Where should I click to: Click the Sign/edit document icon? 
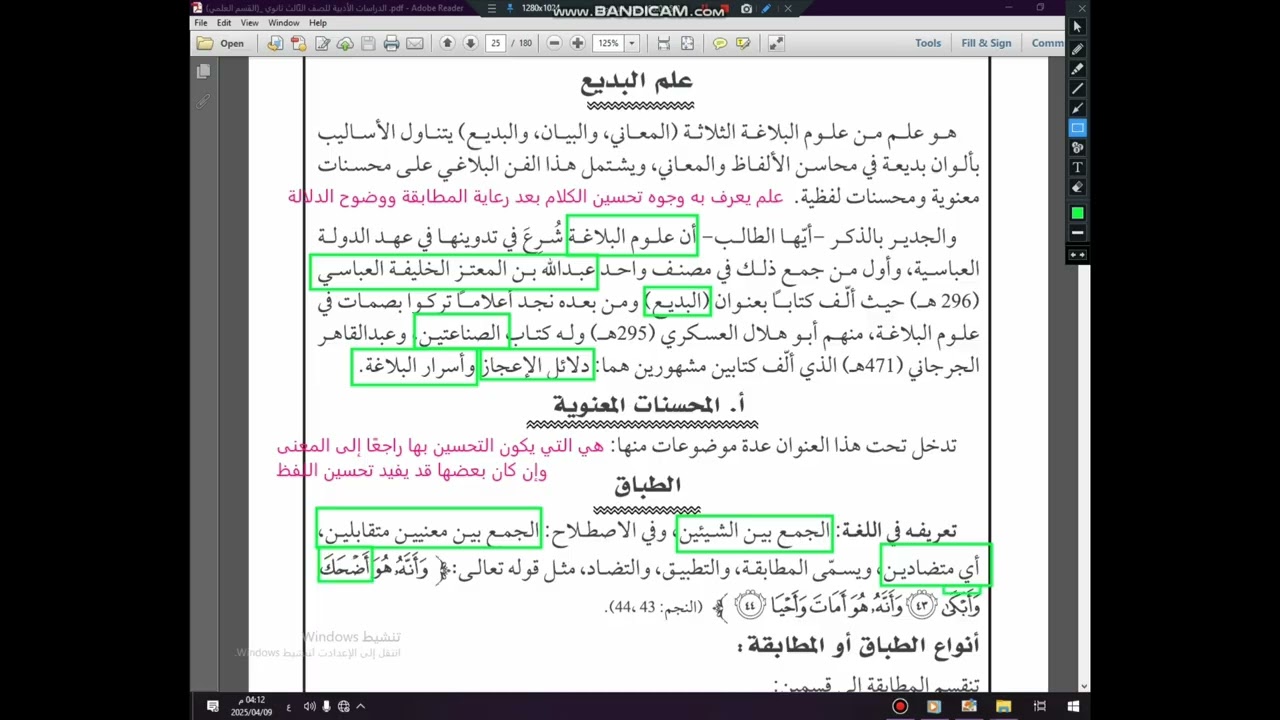point(322,43)
